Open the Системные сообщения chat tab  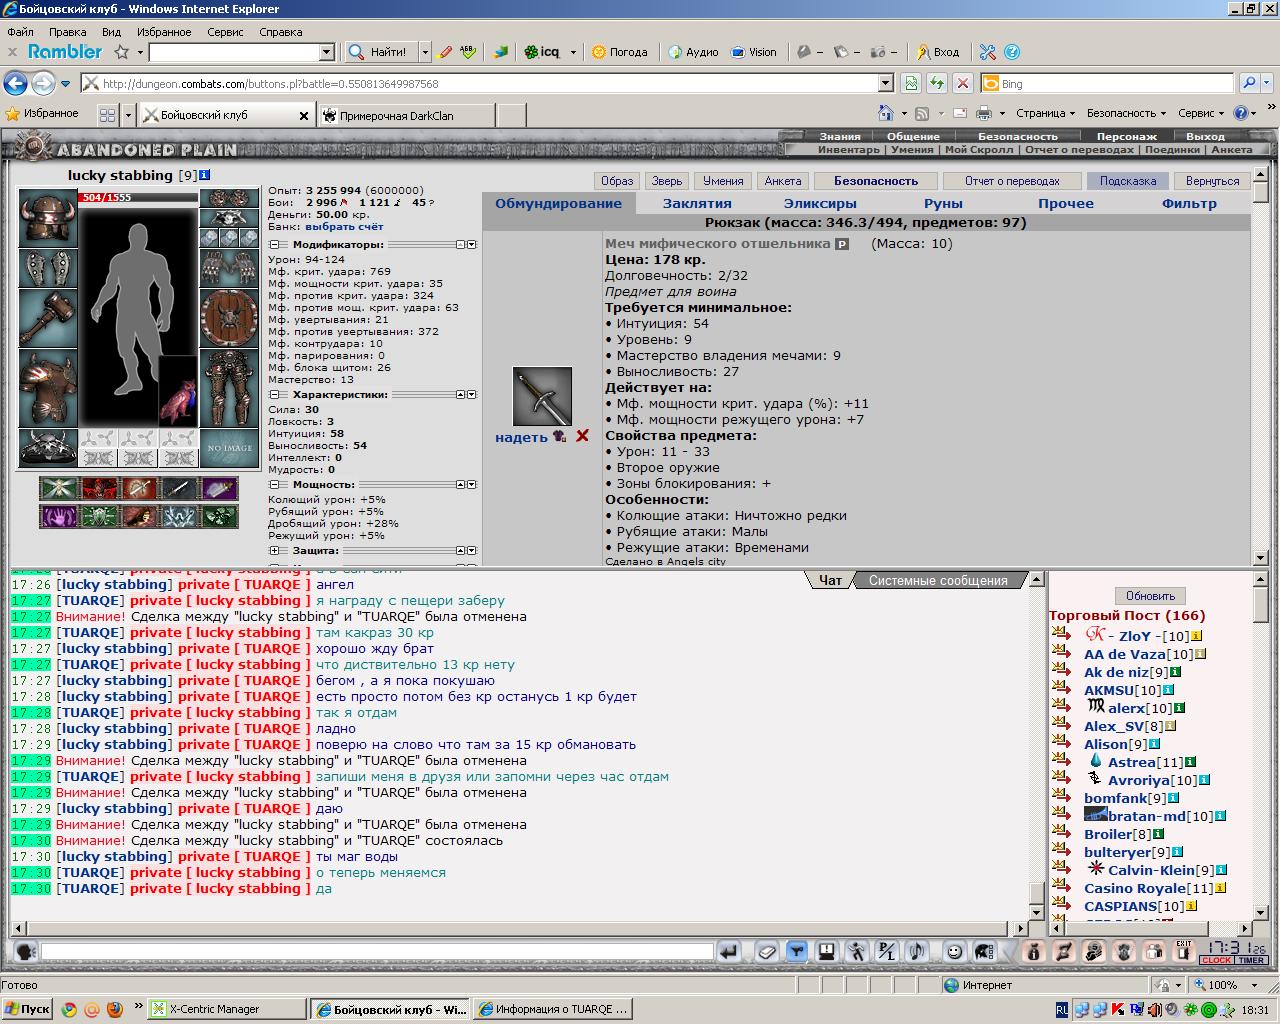click(937, 580)
